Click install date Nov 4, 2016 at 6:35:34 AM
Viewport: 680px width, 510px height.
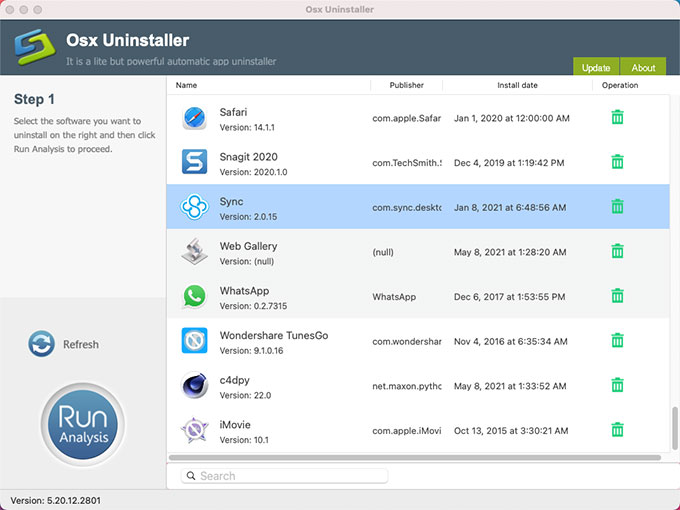(x=510, y=341)
